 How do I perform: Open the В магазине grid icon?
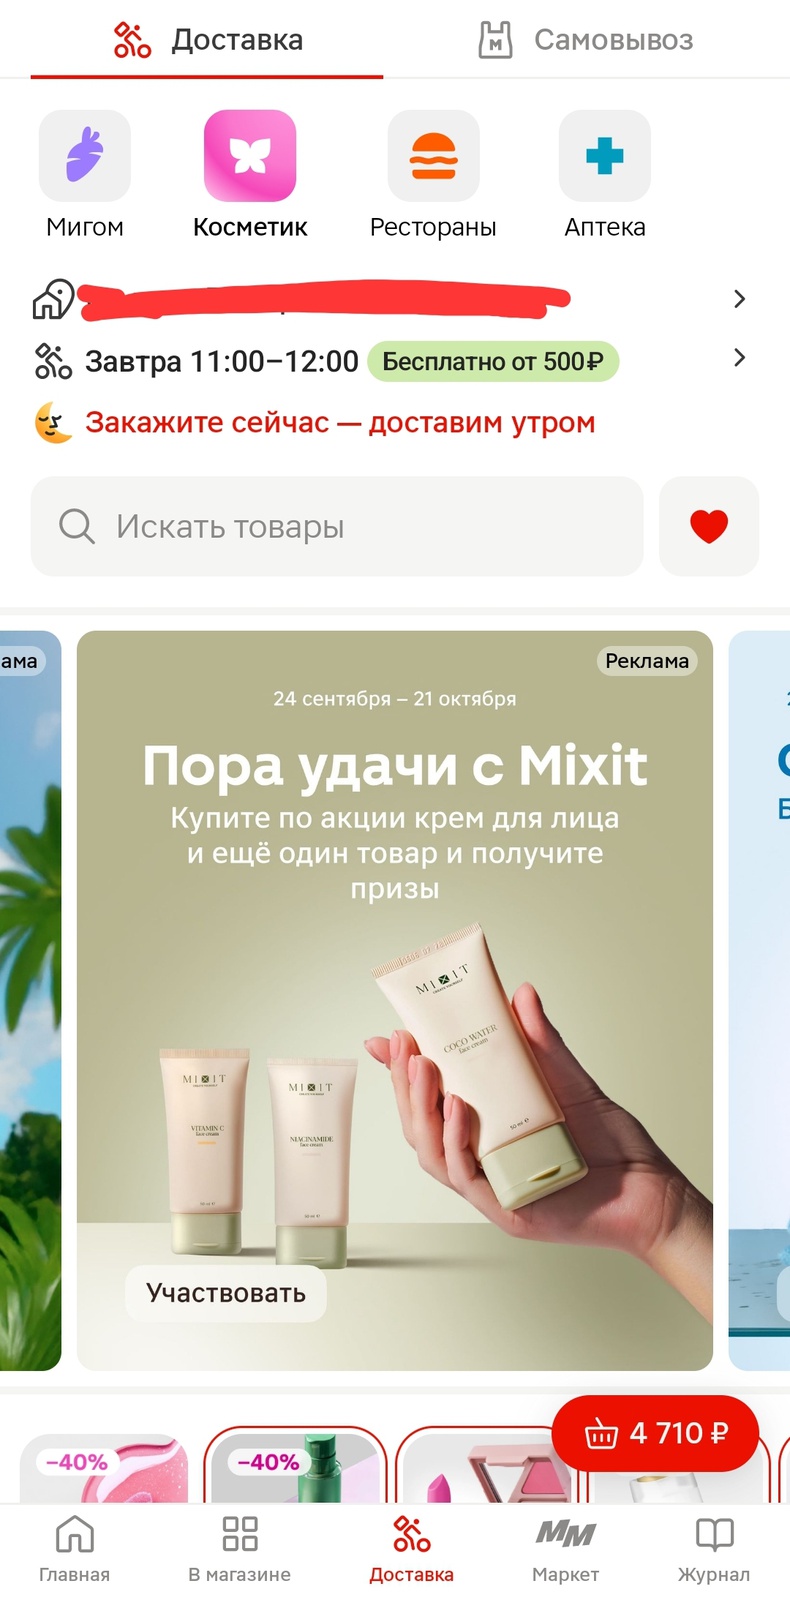tap(240, 1548)
